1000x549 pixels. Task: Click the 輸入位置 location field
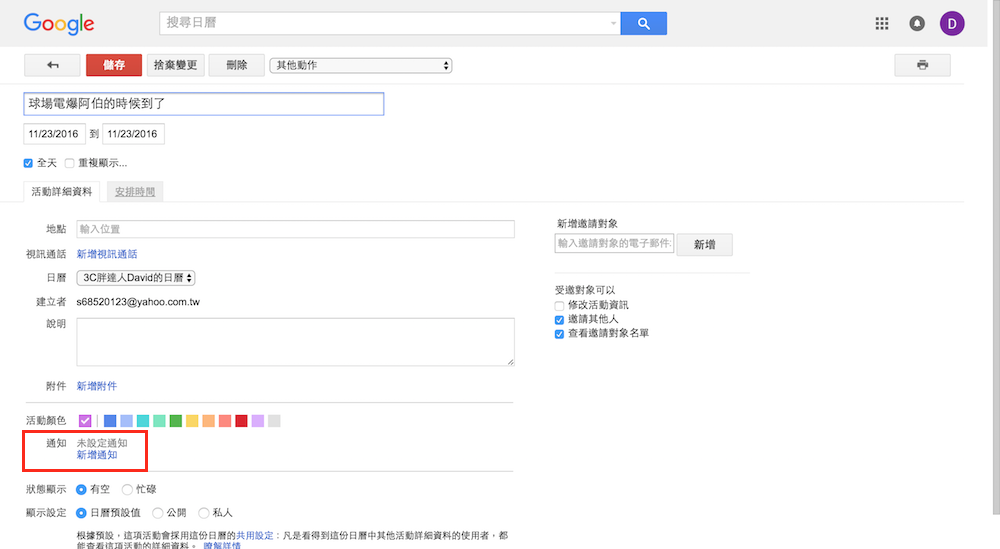295,229
